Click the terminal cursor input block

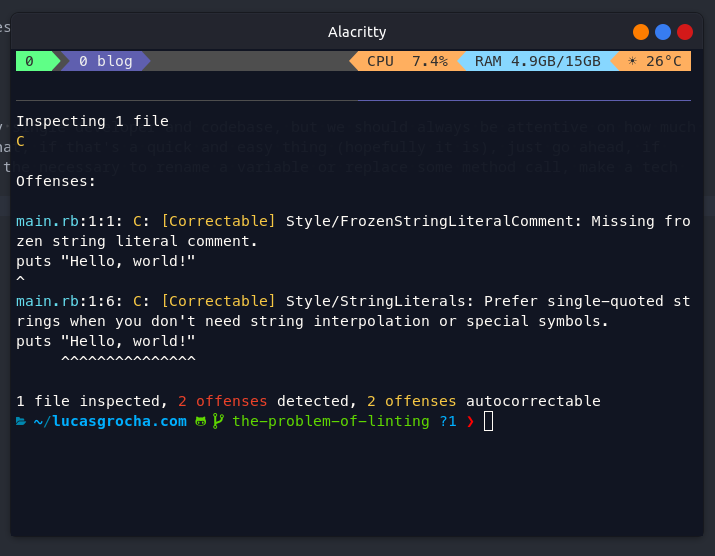point(488,421)
